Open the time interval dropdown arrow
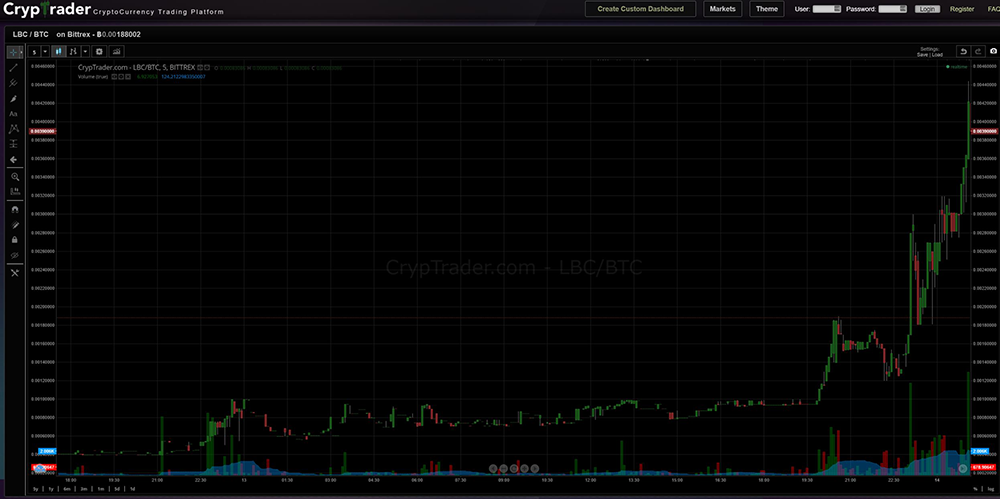Image resolution: width=1000 pixels, height=499 pixels. click(x=46, y=51)
